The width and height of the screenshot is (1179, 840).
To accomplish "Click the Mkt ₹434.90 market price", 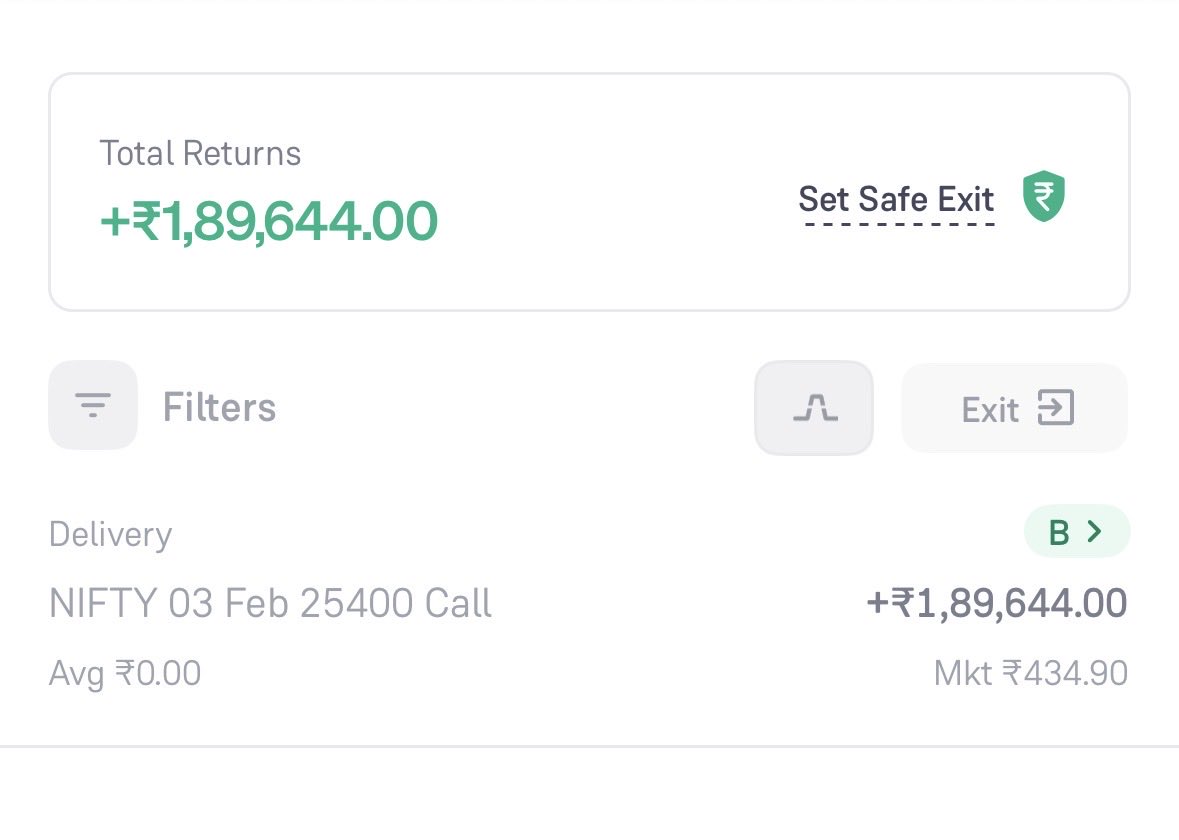I will pos(1030,673).
